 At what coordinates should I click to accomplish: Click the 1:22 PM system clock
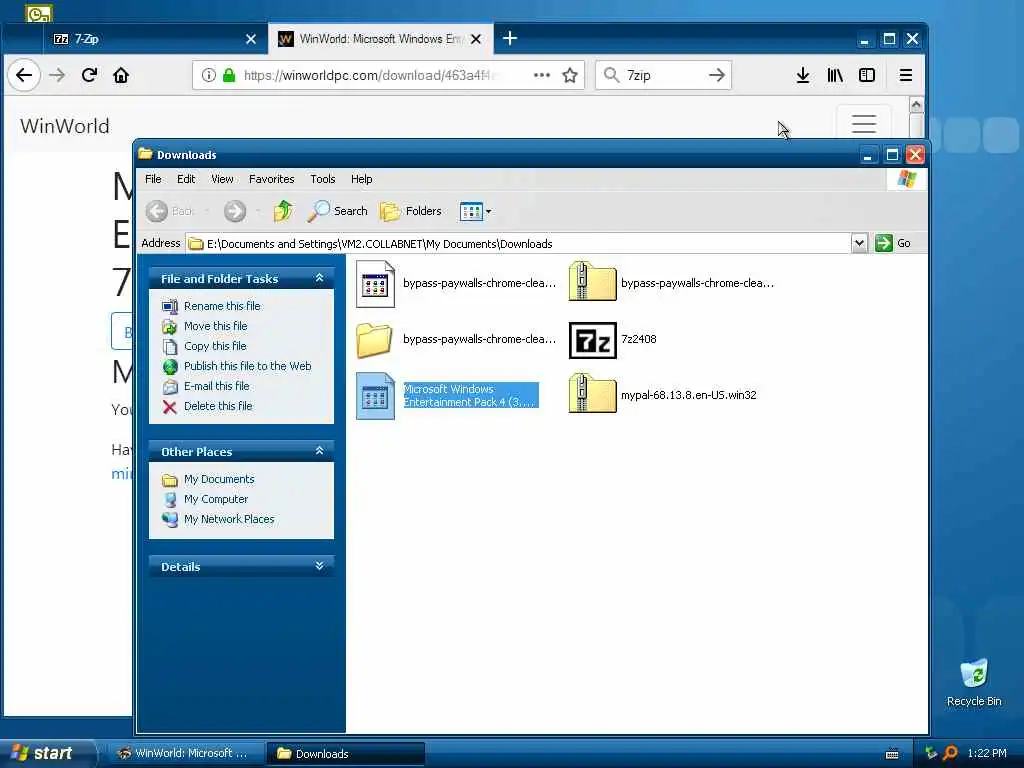tap(987, 753)
